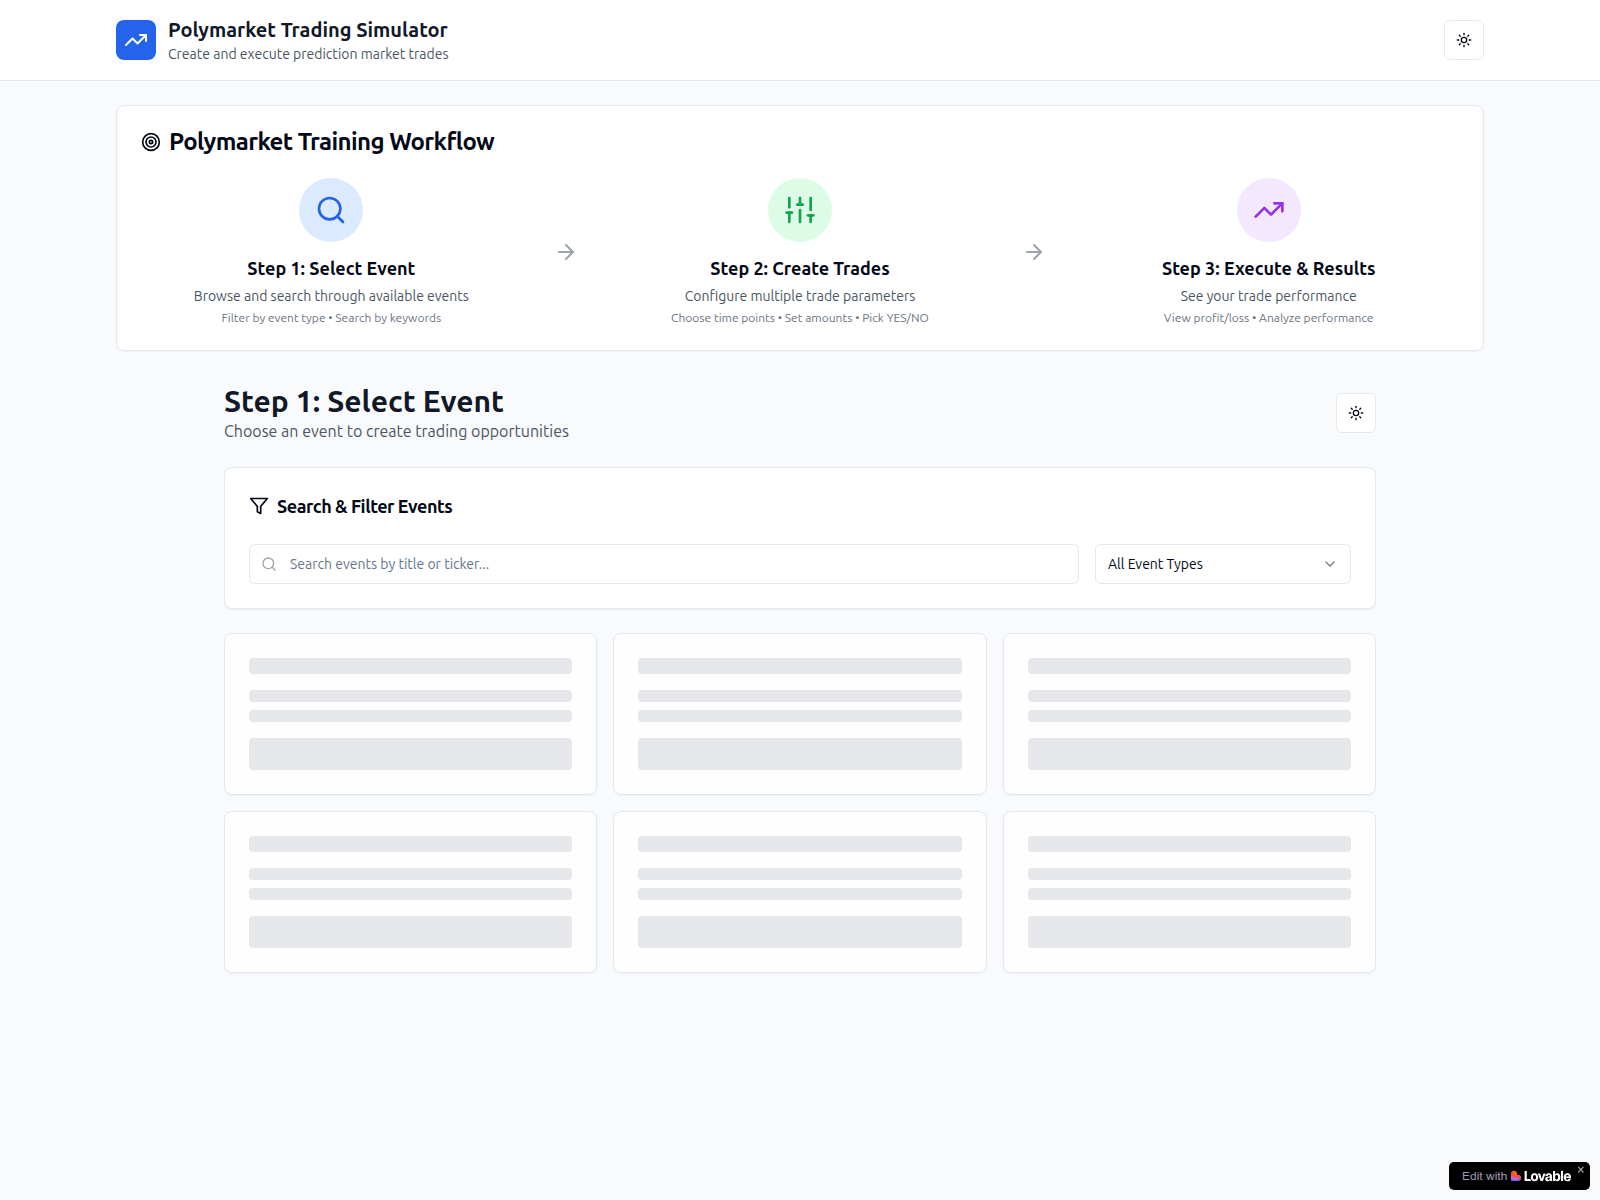The width and height of the screenshot is (1600, 1200).
Task: Click the blue trending-up app logo
Action: 136,40
